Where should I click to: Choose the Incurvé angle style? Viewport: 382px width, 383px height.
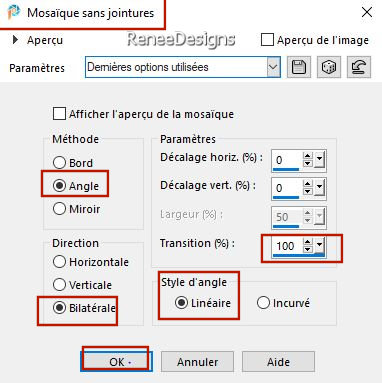263,303
